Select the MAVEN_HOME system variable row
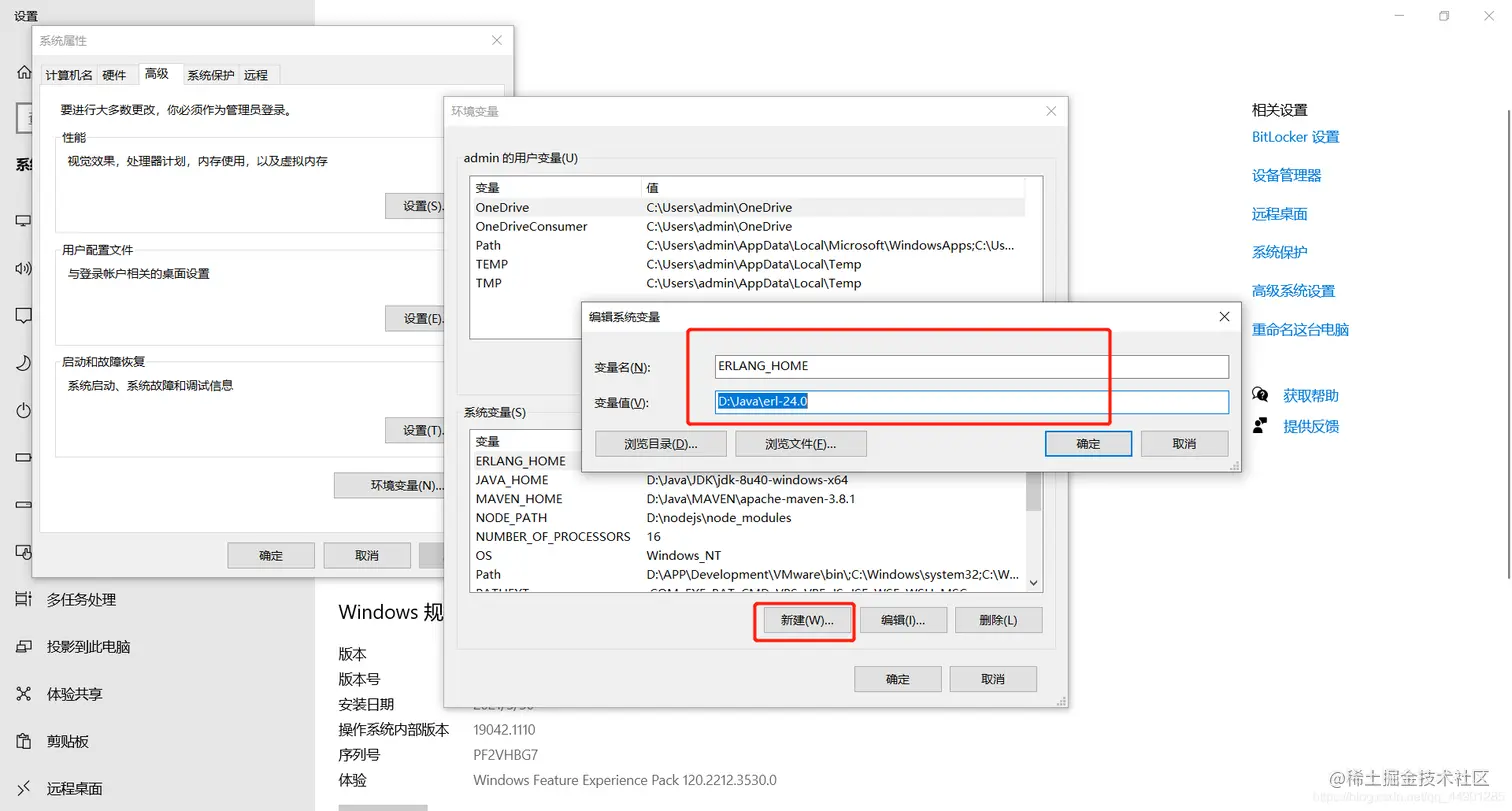This screenshot has width=1512, height=811. (x=748, y=499)
